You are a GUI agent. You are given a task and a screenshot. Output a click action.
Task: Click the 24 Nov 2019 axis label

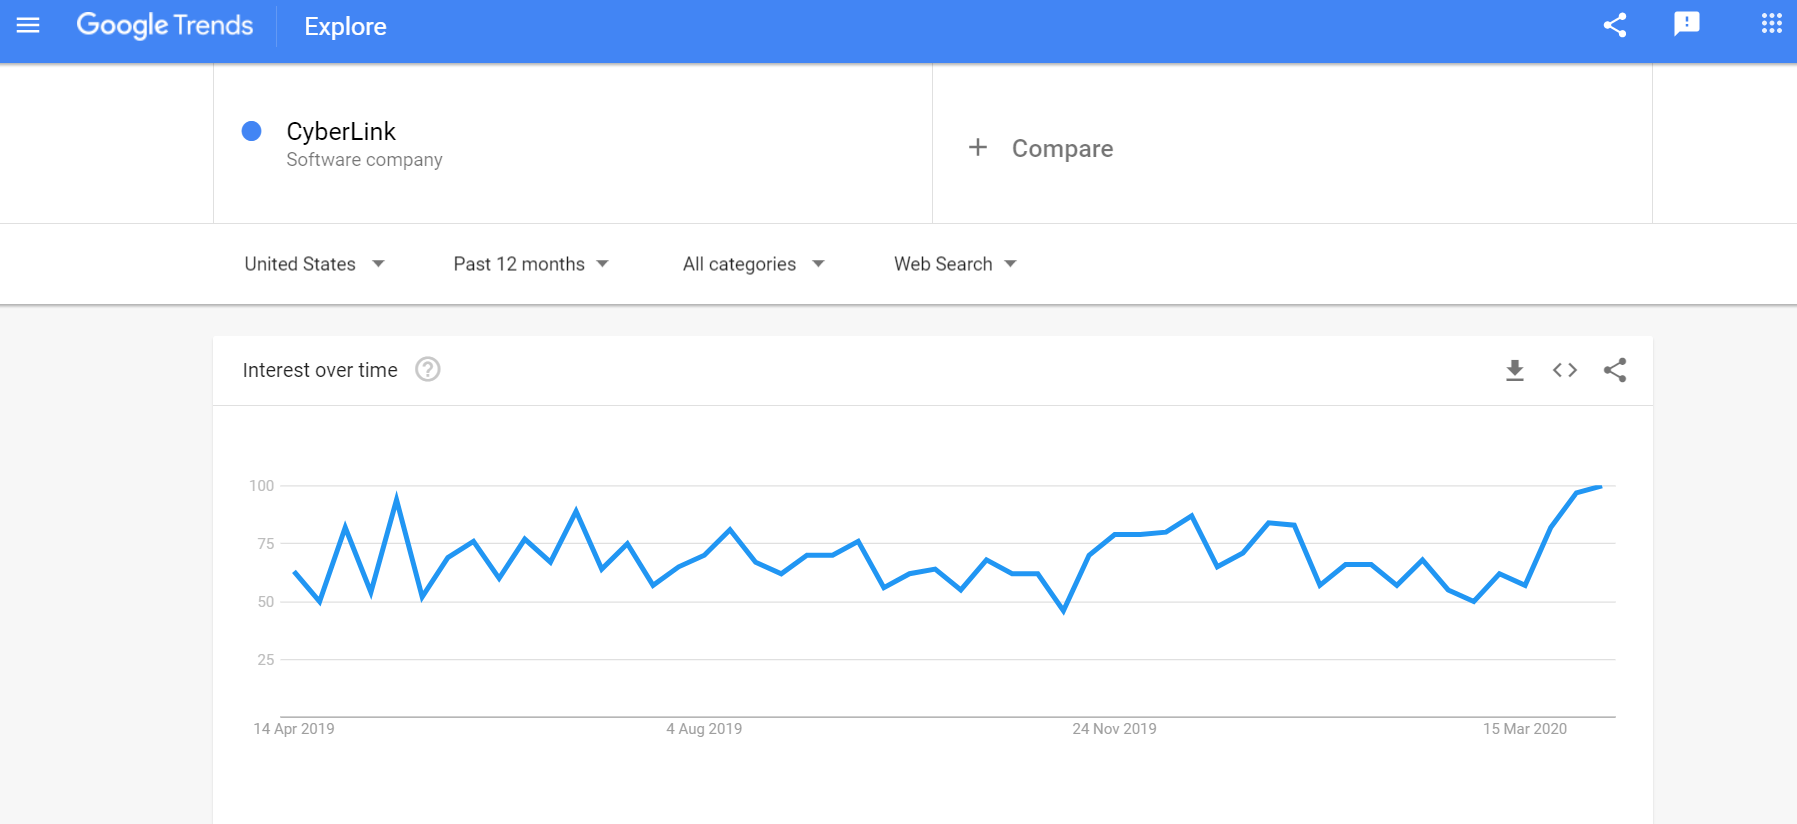(1114, 729)
